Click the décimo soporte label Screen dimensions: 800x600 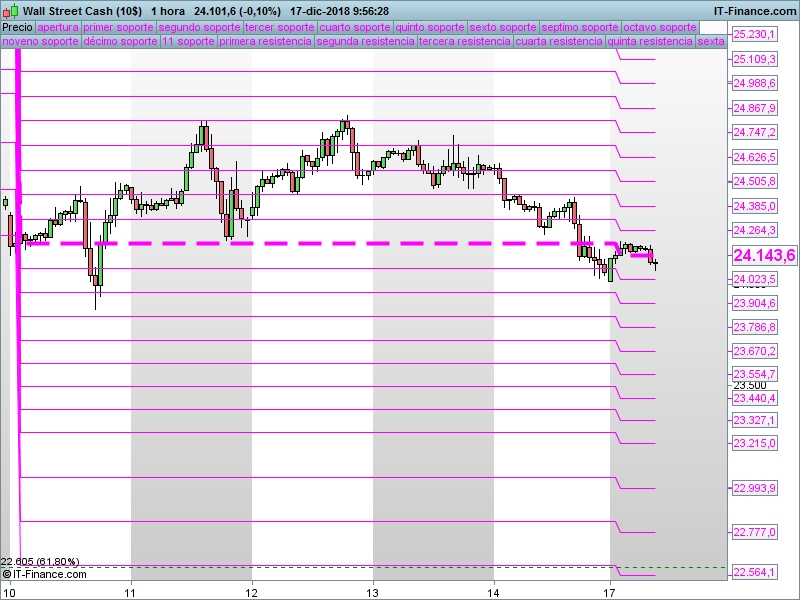pos(120,41)
